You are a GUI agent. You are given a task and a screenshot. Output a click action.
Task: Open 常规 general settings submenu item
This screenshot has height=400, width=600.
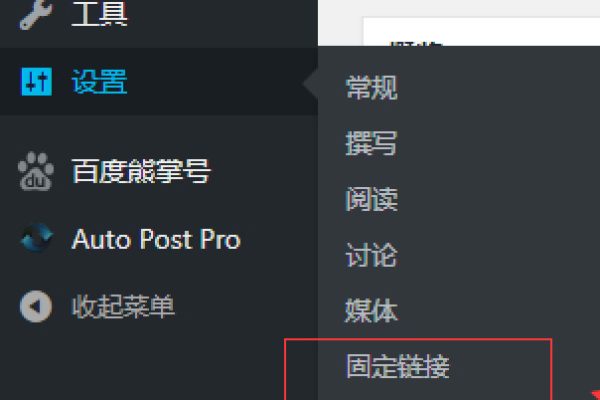coord(371,88)
